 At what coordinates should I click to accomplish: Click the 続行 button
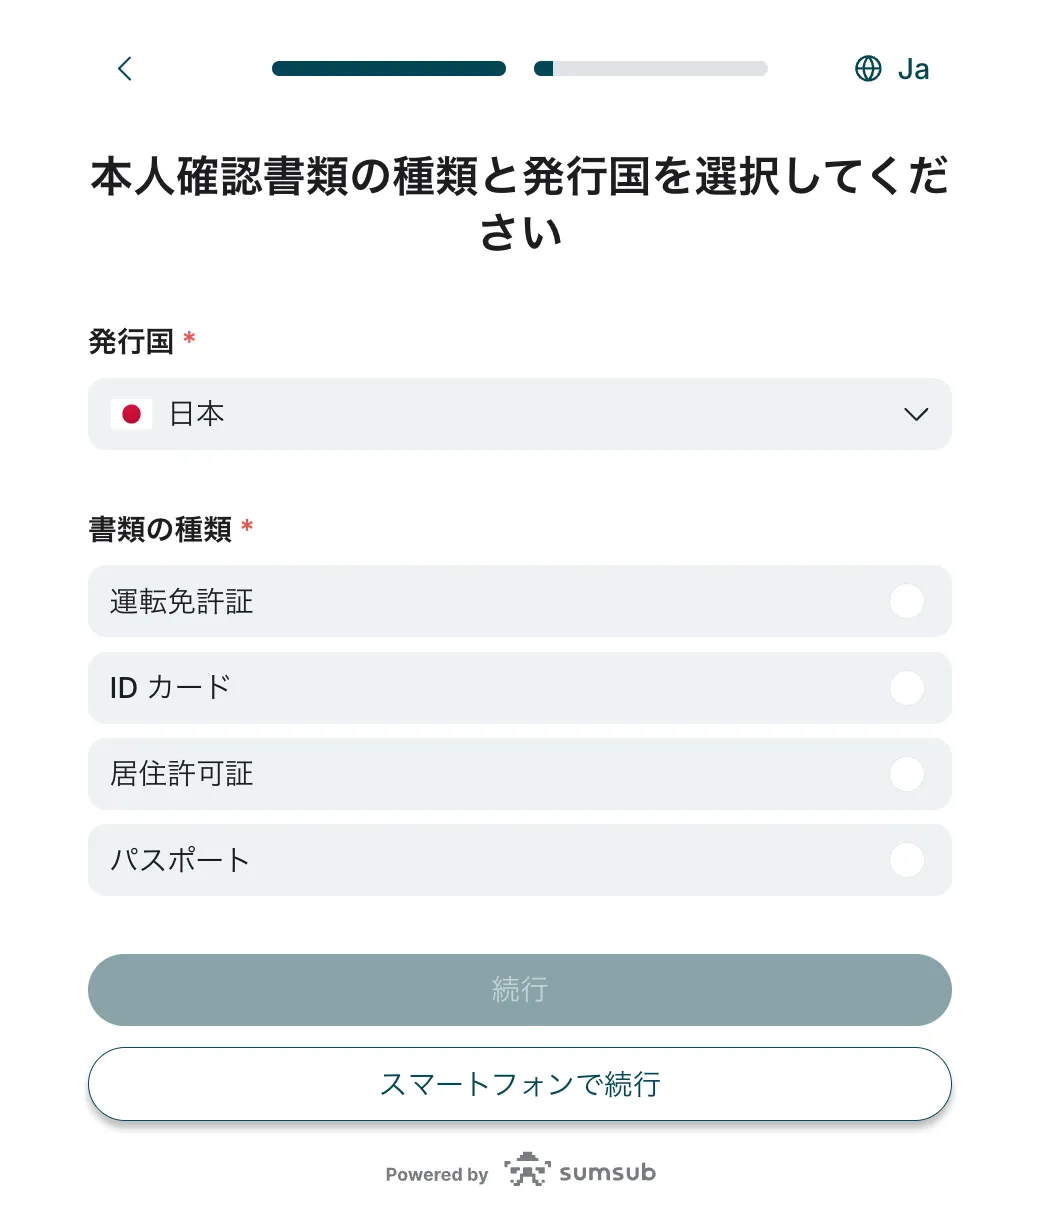point(520,989)
